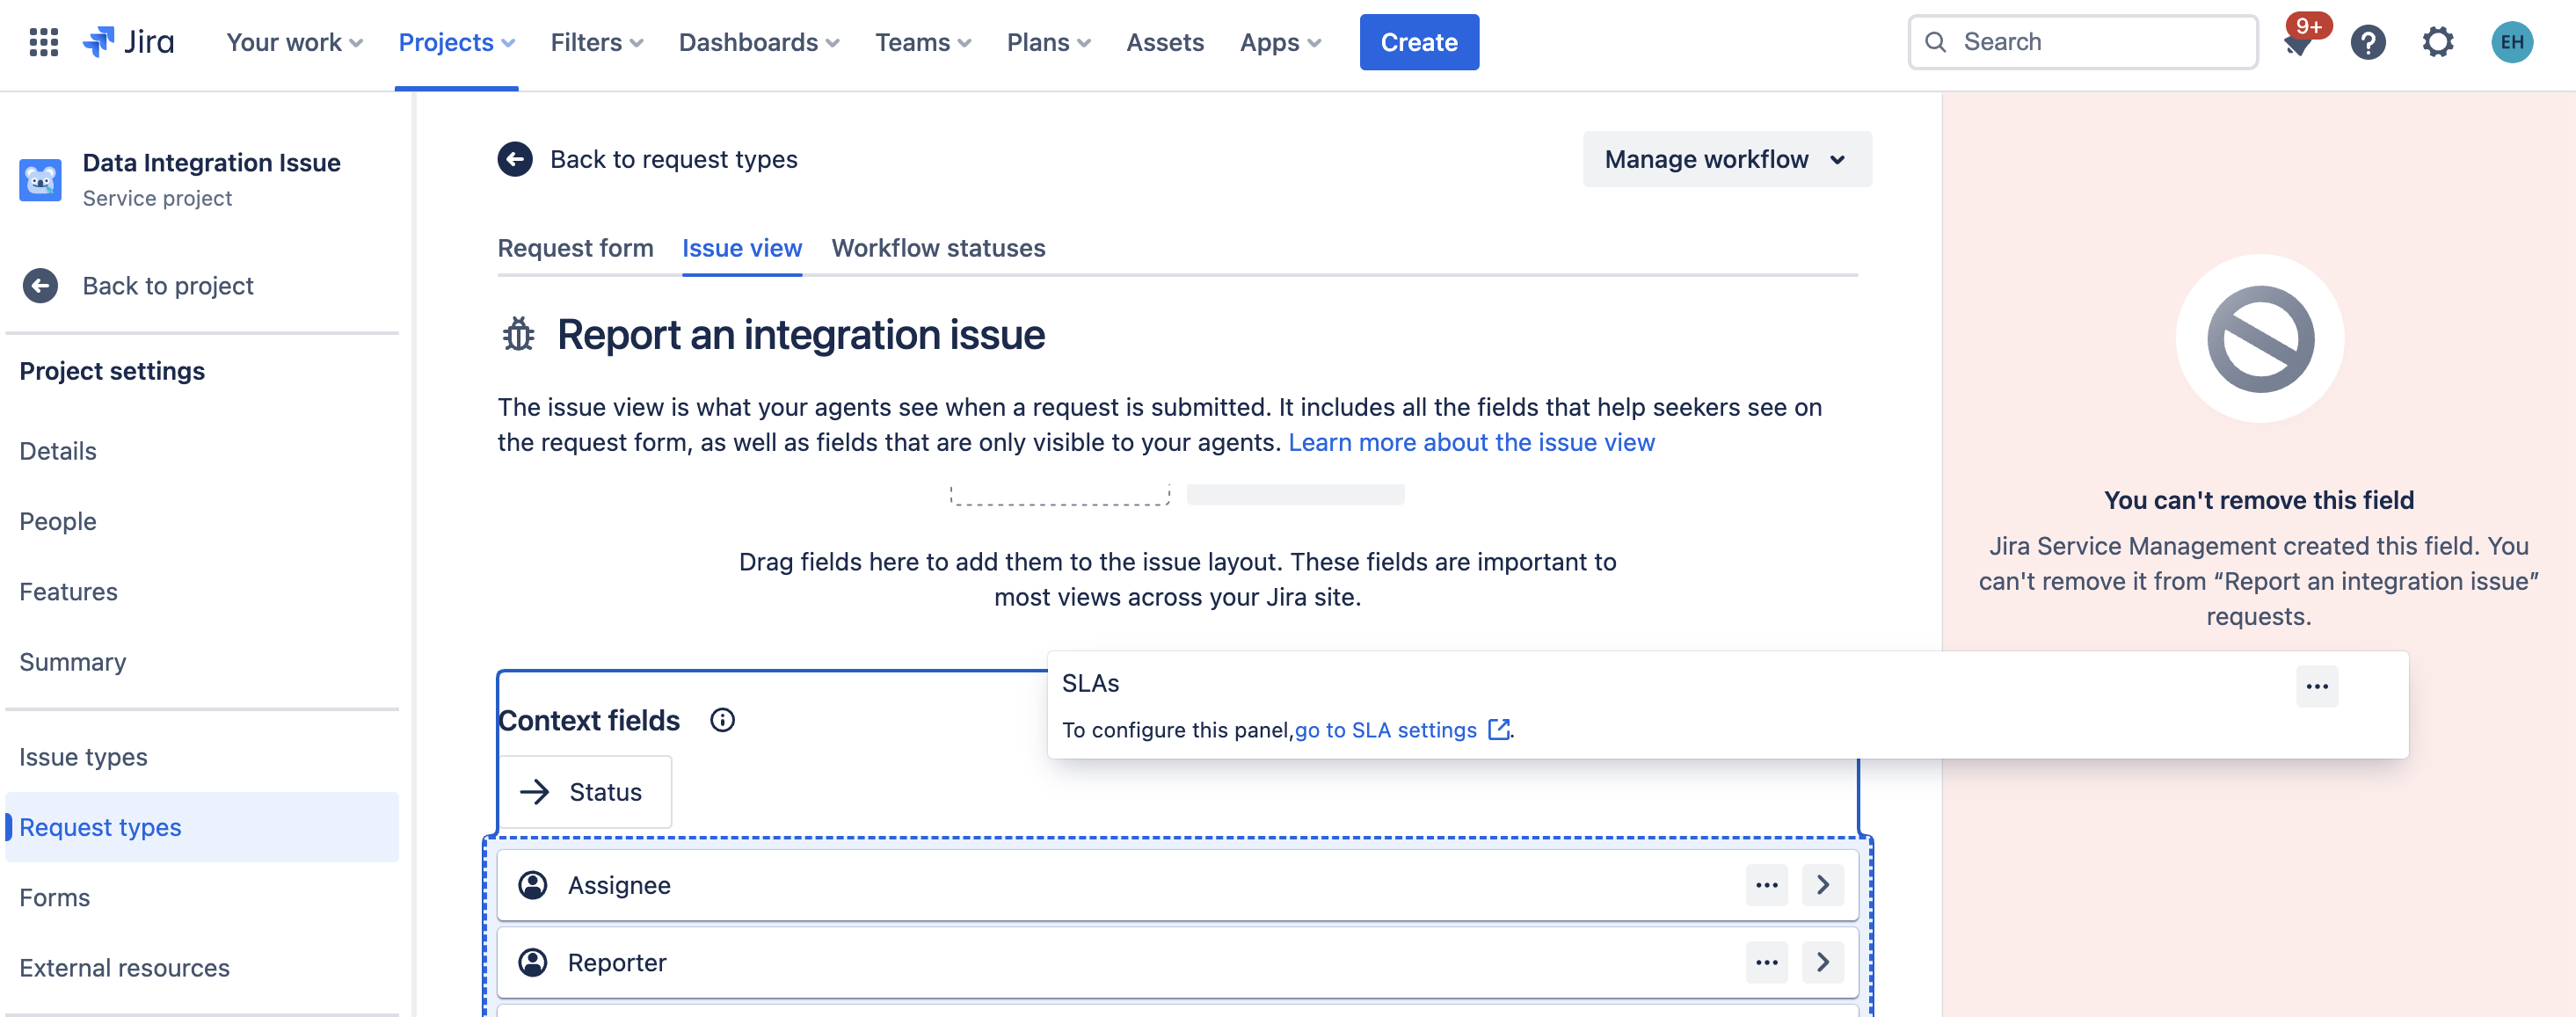Image resolution: width=2576 pixels, height=1017 pixels.
Task: Open the notifications bell
Action: pyautogui.click(x=2298, y=44)
